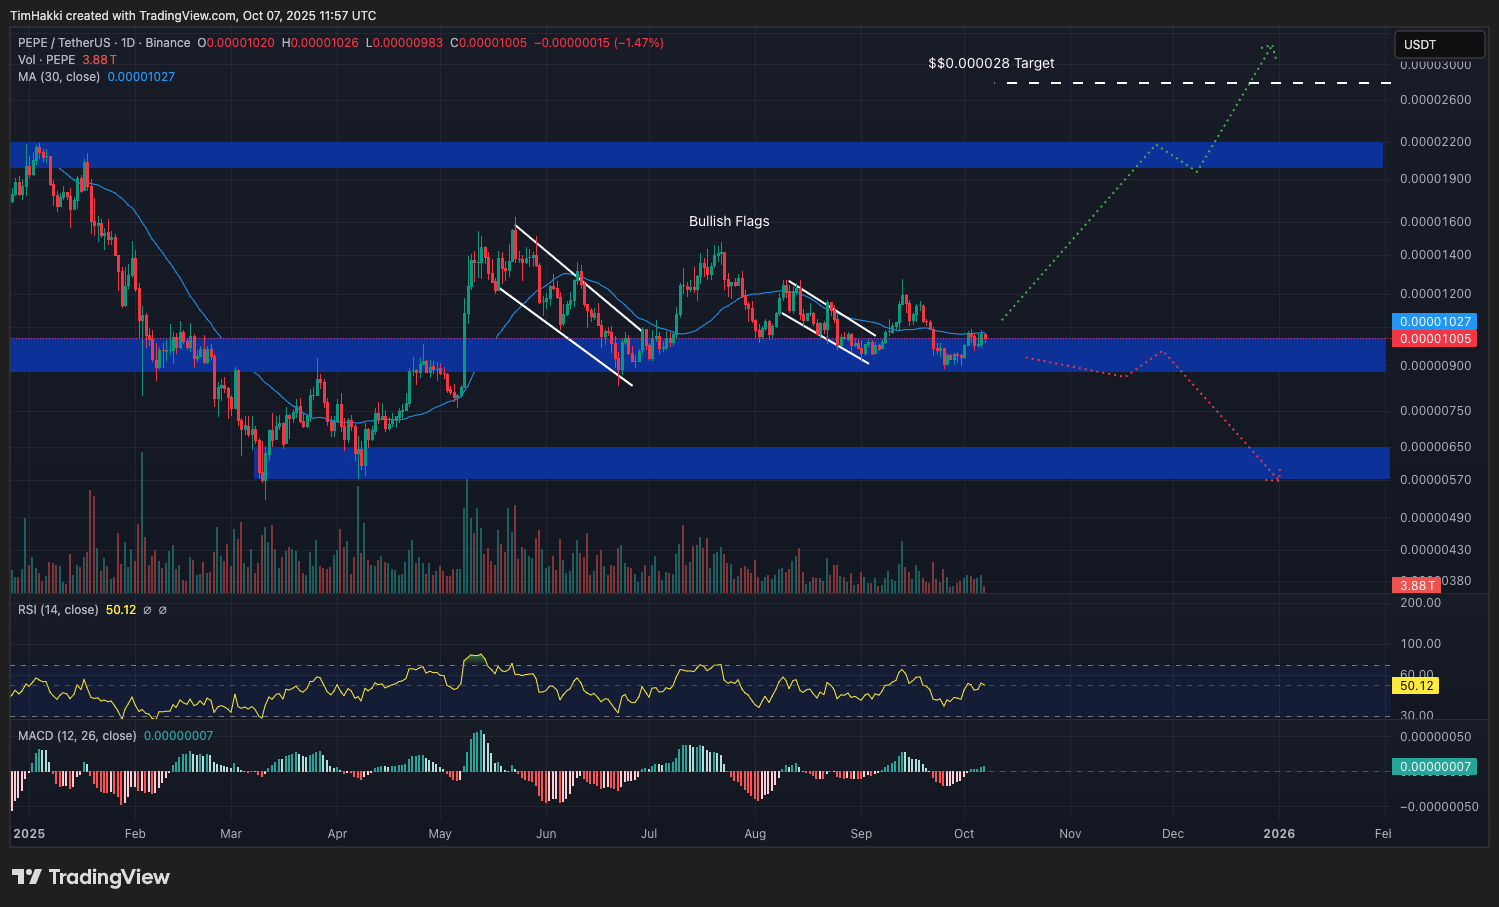Click the 2026 marker on time axis
The height and width of the screenshot is (907, 1499).
[x=1279, y=834]
